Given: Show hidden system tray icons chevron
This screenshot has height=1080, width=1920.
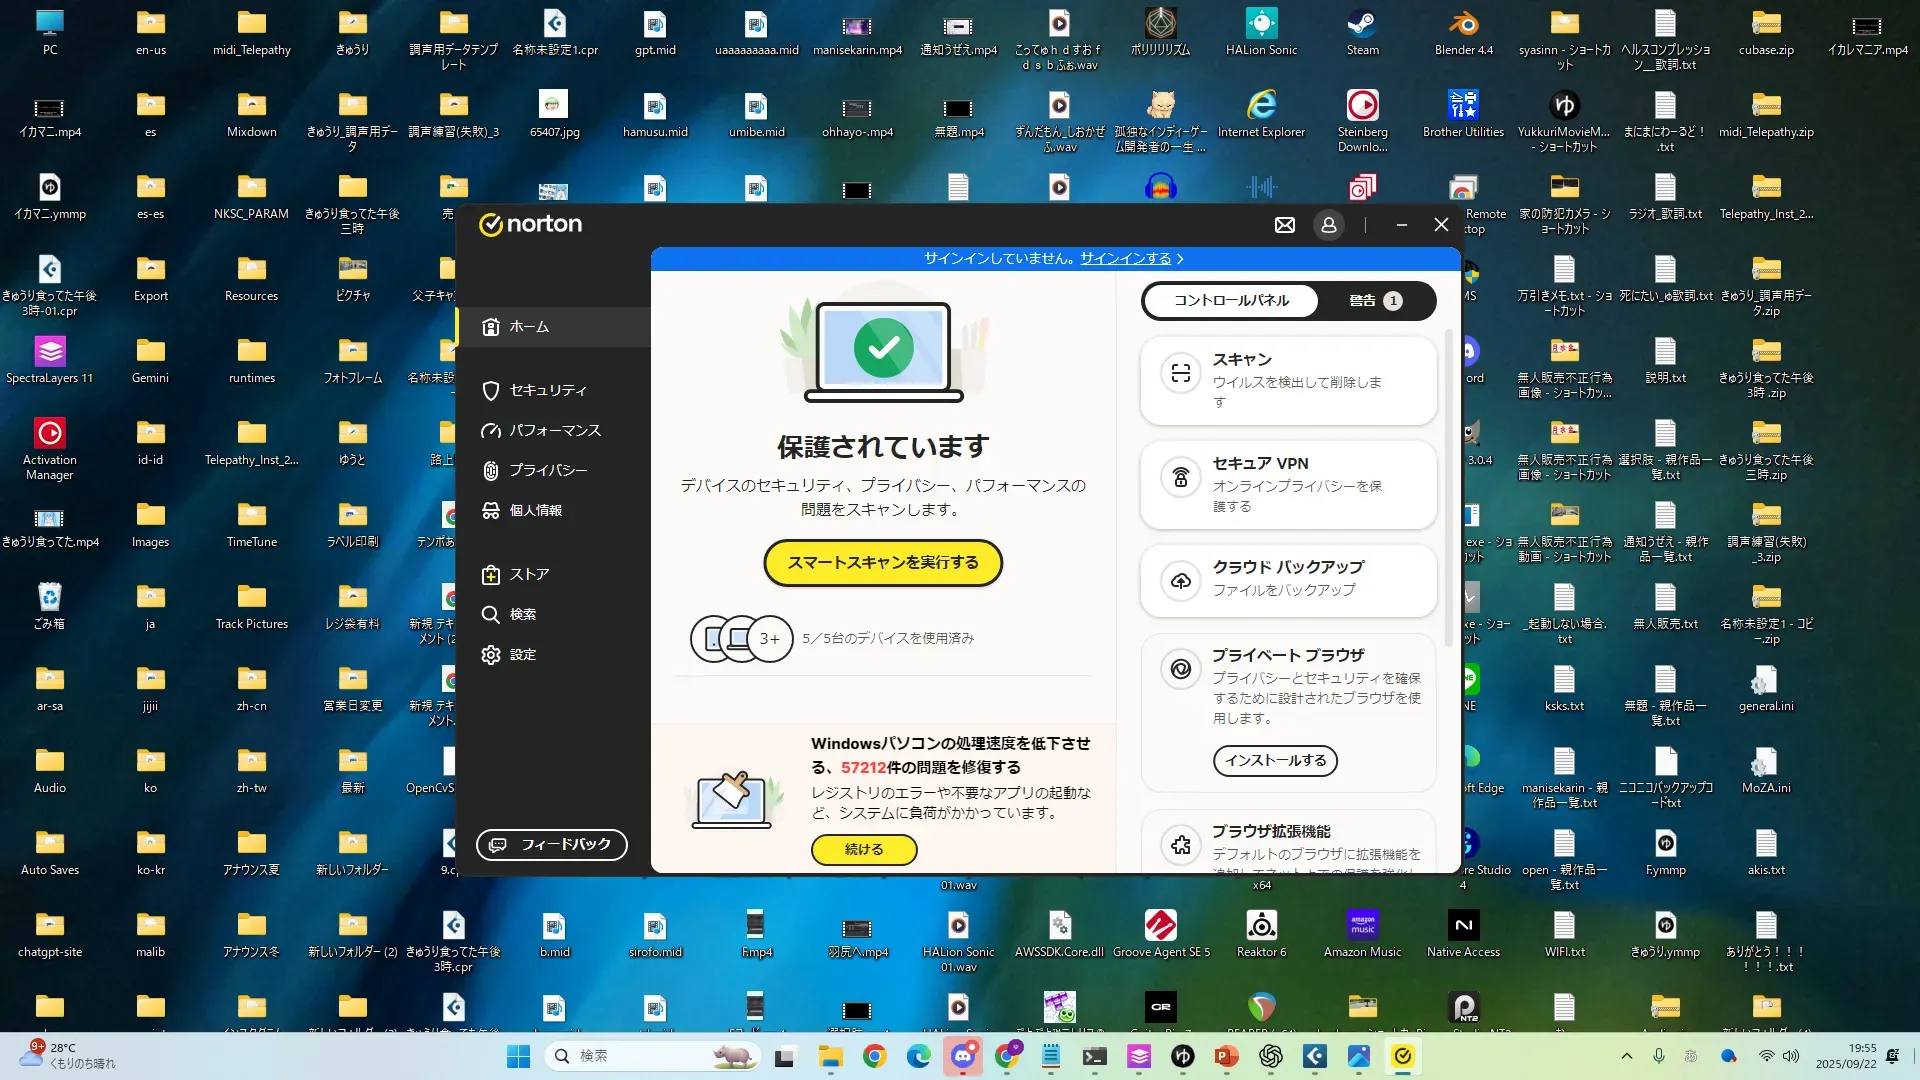Looking at the screenshot, I should (x=1626, y=1056).
